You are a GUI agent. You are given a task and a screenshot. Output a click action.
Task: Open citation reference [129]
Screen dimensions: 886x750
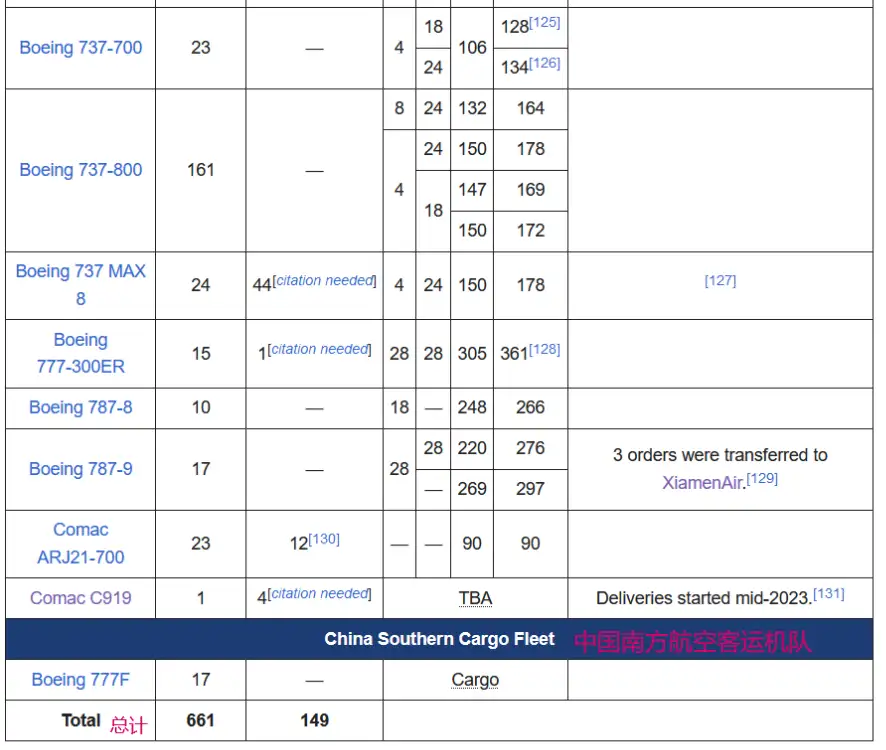click(x=762, y=479)
